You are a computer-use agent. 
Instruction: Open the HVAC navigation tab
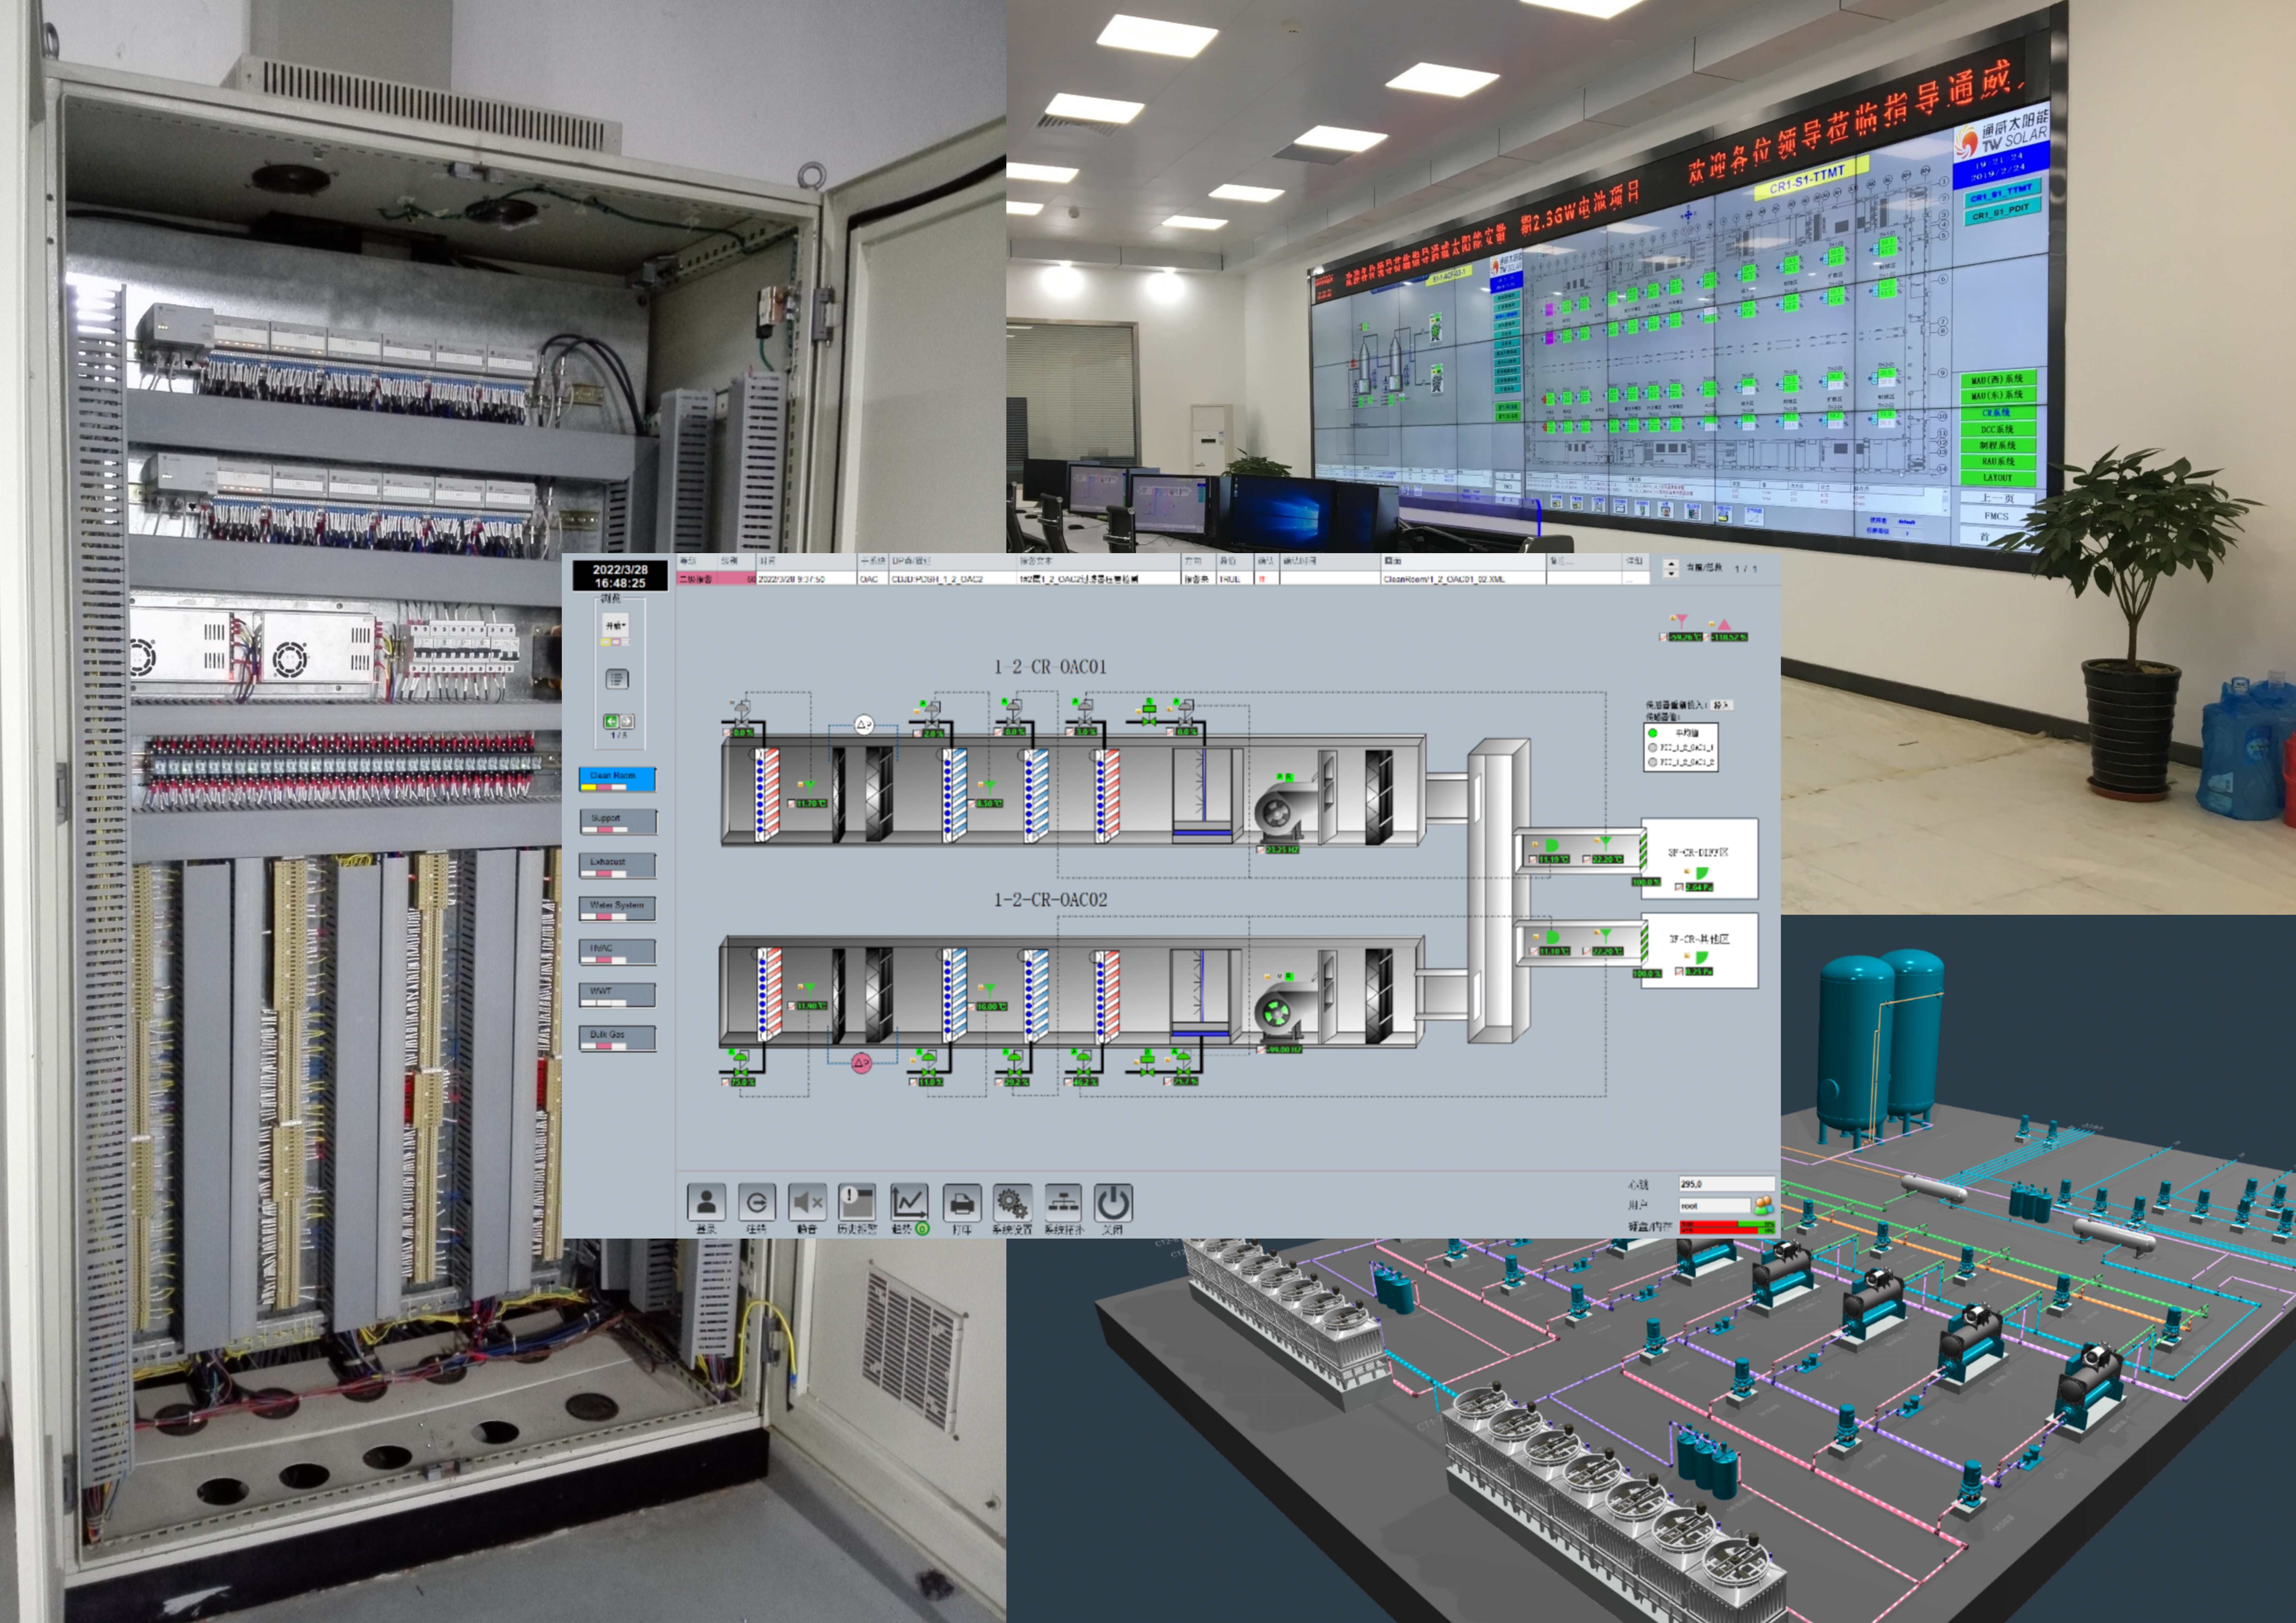[x=617, y=952]
